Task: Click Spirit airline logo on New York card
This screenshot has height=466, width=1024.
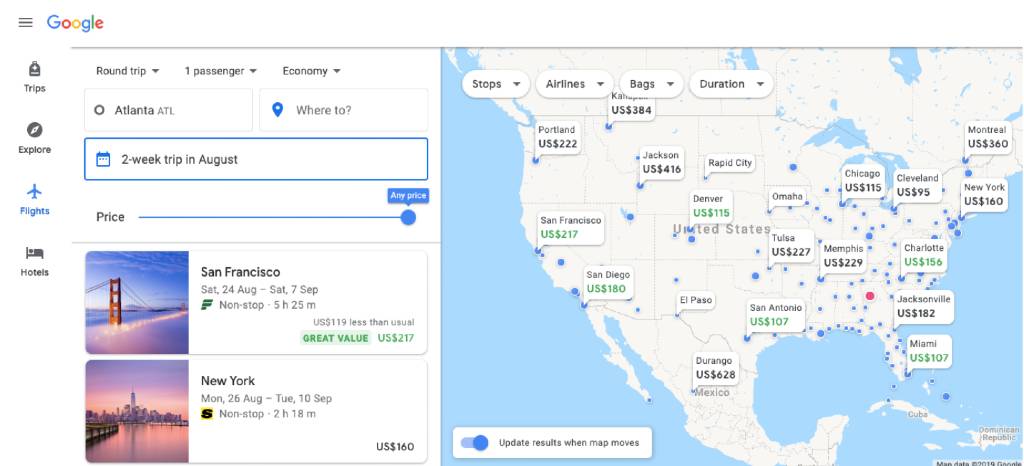Action: tap(207, 414)
